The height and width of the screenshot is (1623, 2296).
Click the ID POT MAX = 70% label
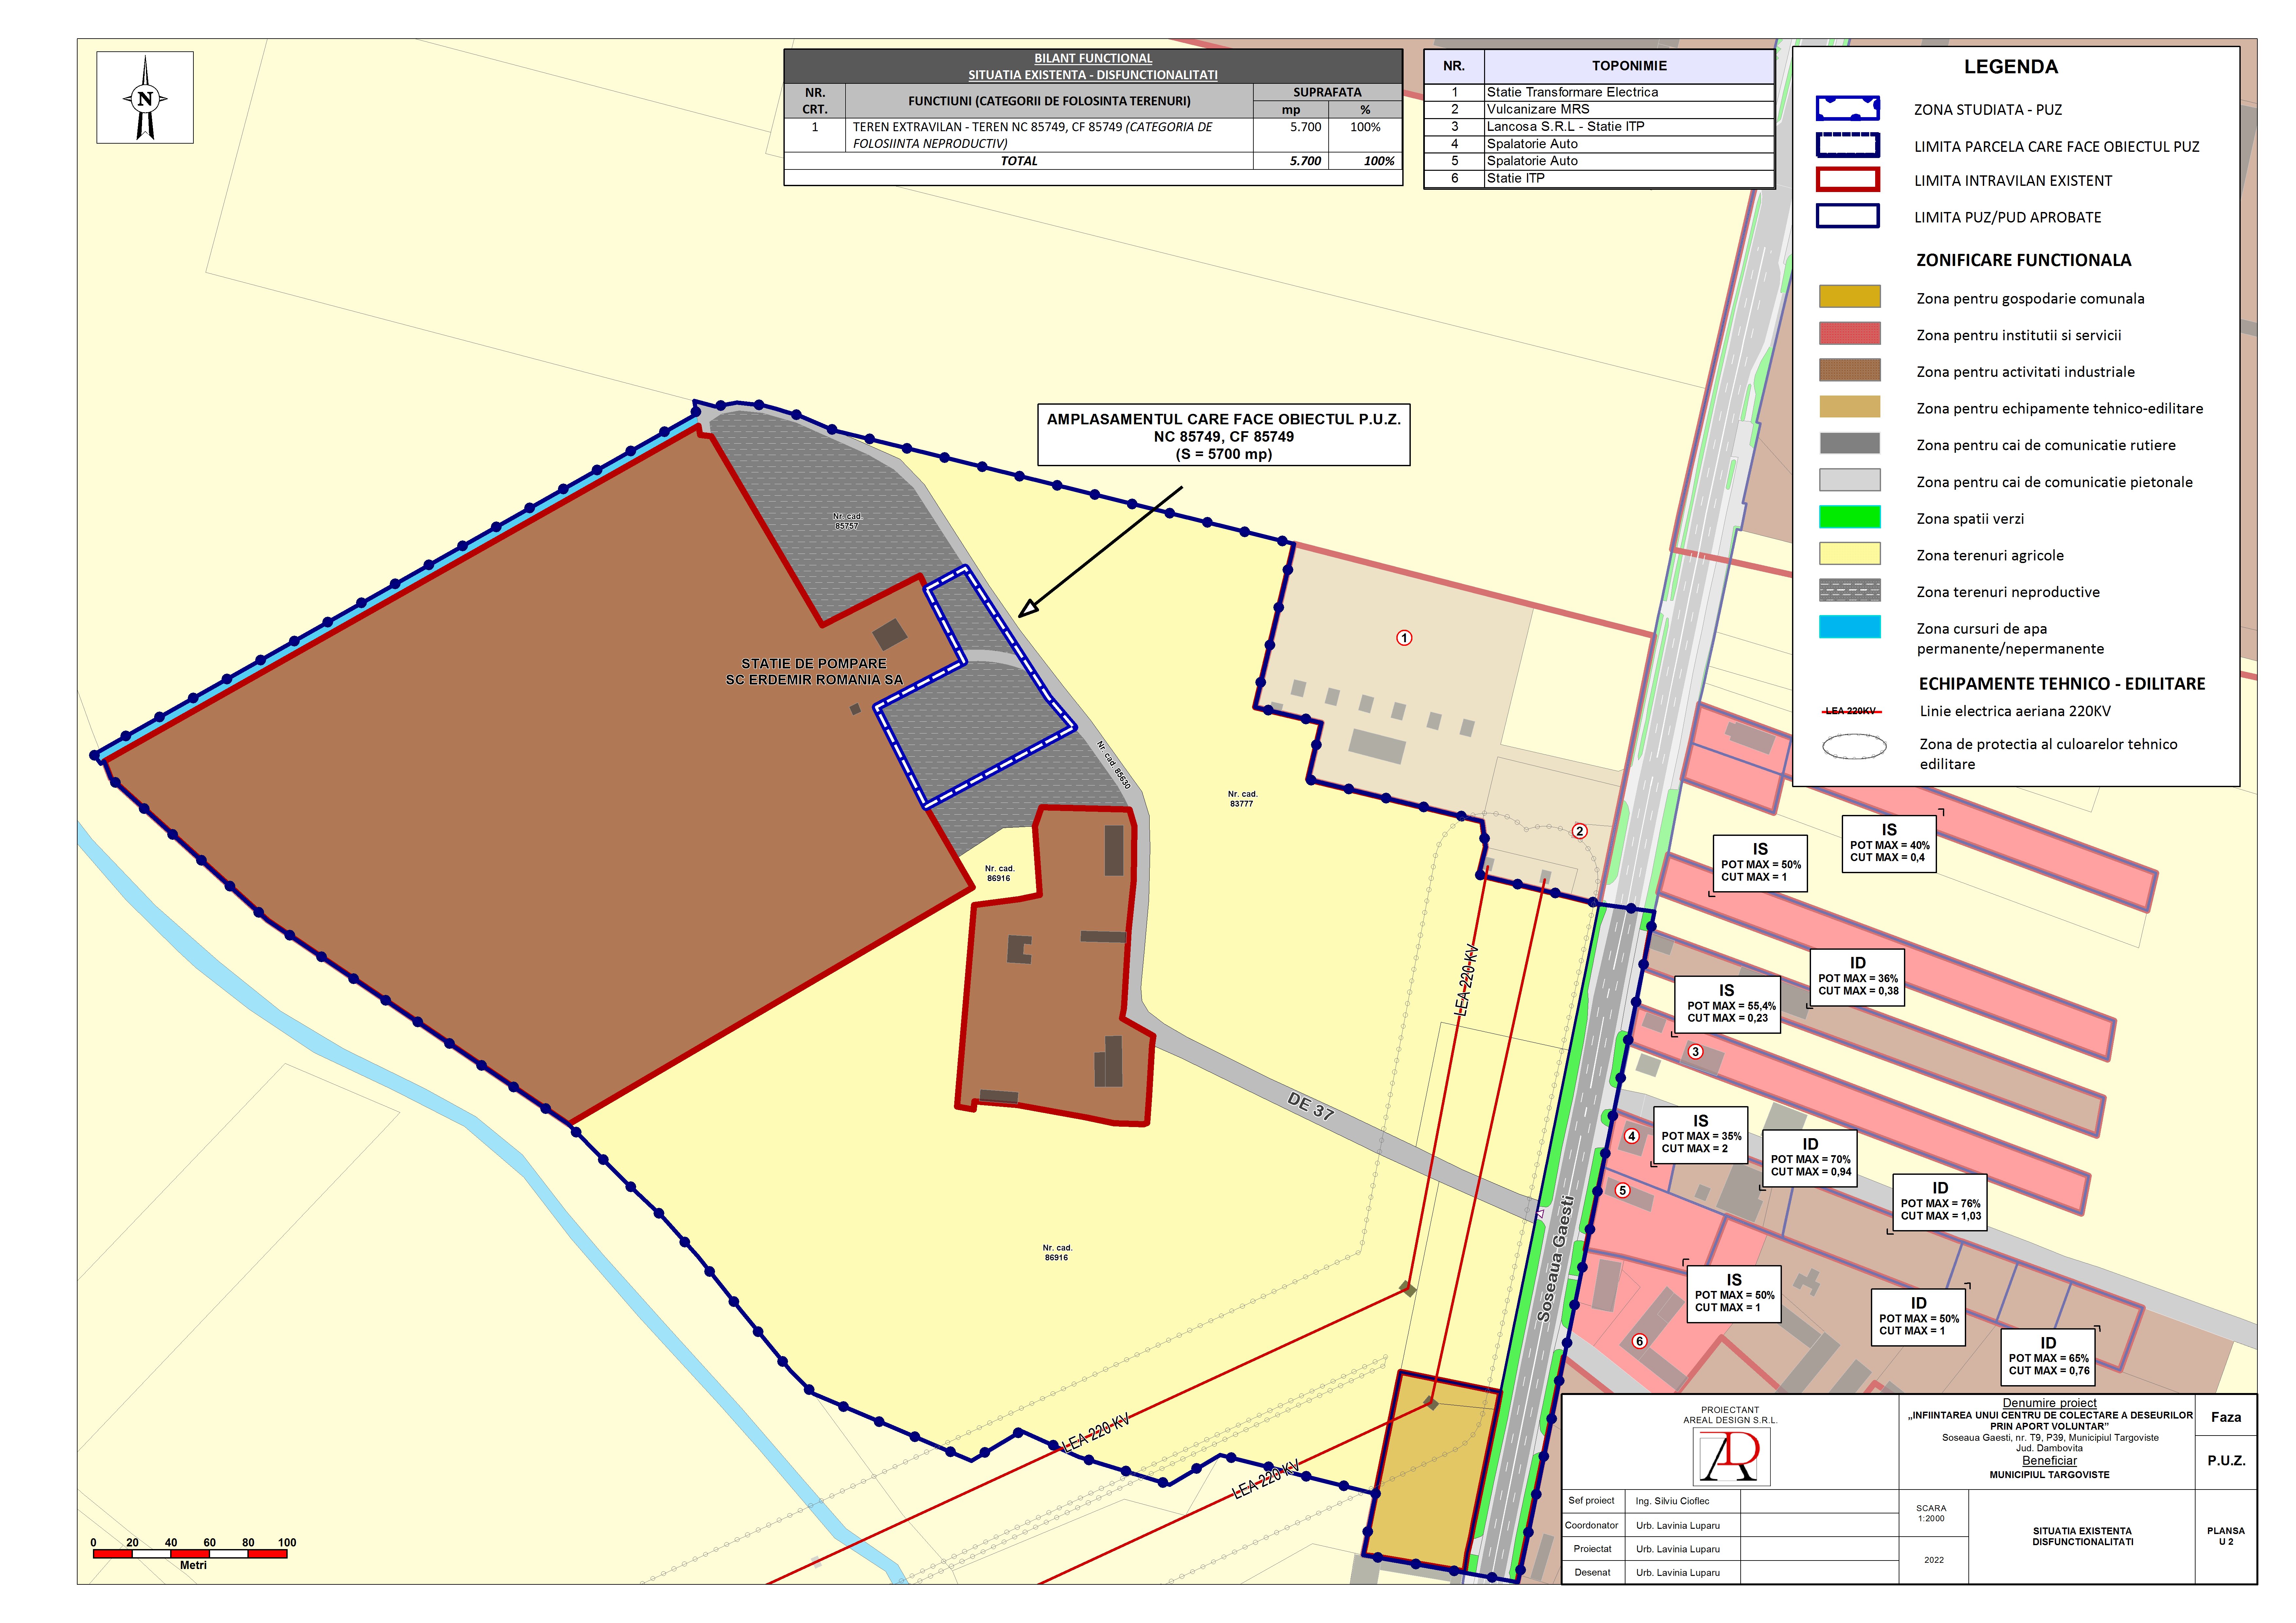tap(1810, 1158)
